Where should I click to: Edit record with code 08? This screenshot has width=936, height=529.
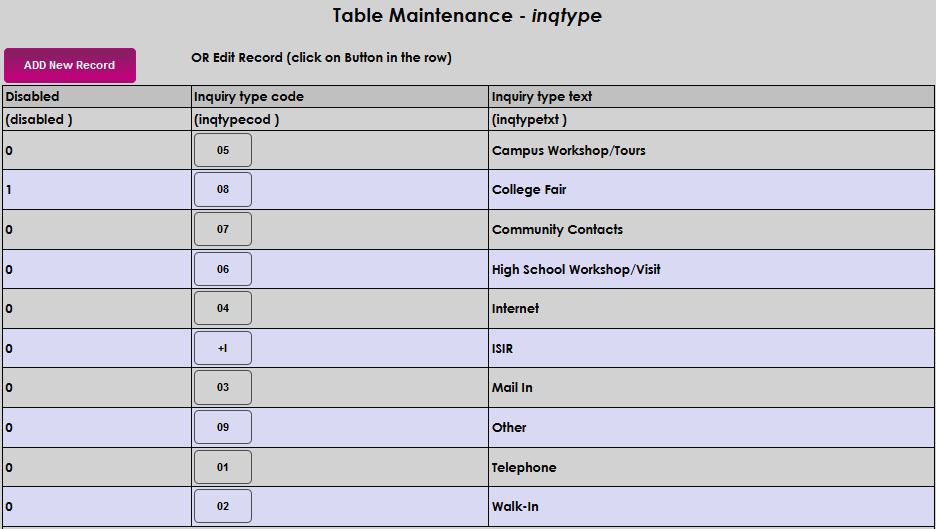pyautogui.click(x=223, y=189)
